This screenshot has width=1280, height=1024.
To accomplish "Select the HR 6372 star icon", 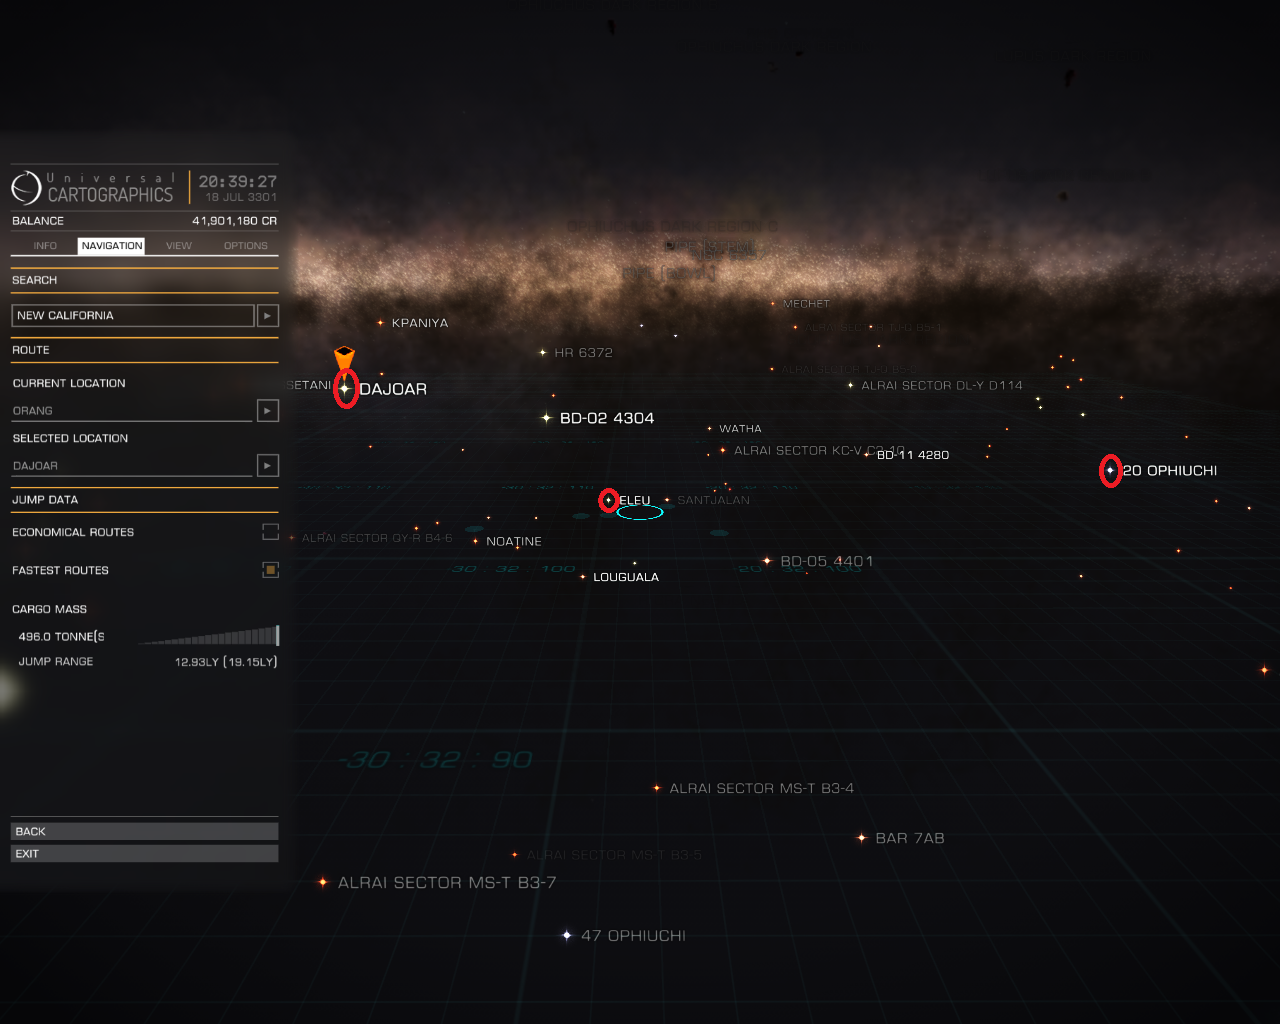I will pos(543,352).
